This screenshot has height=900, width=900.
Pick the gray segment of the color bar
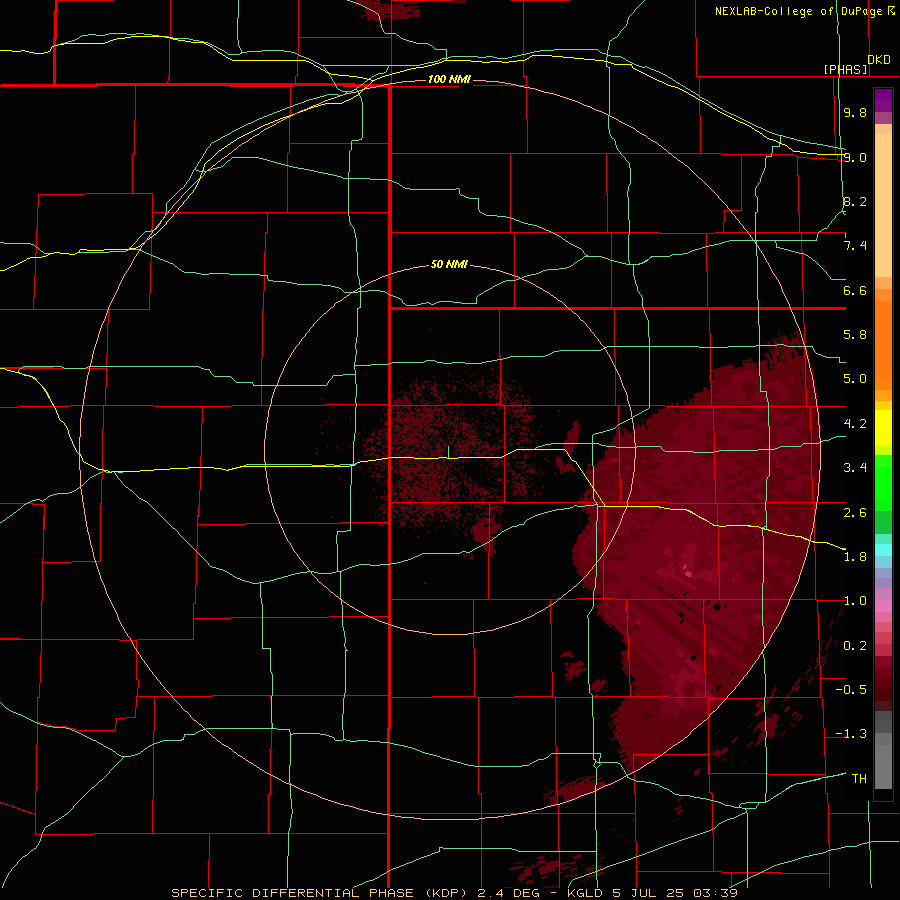tap(883, 752)
